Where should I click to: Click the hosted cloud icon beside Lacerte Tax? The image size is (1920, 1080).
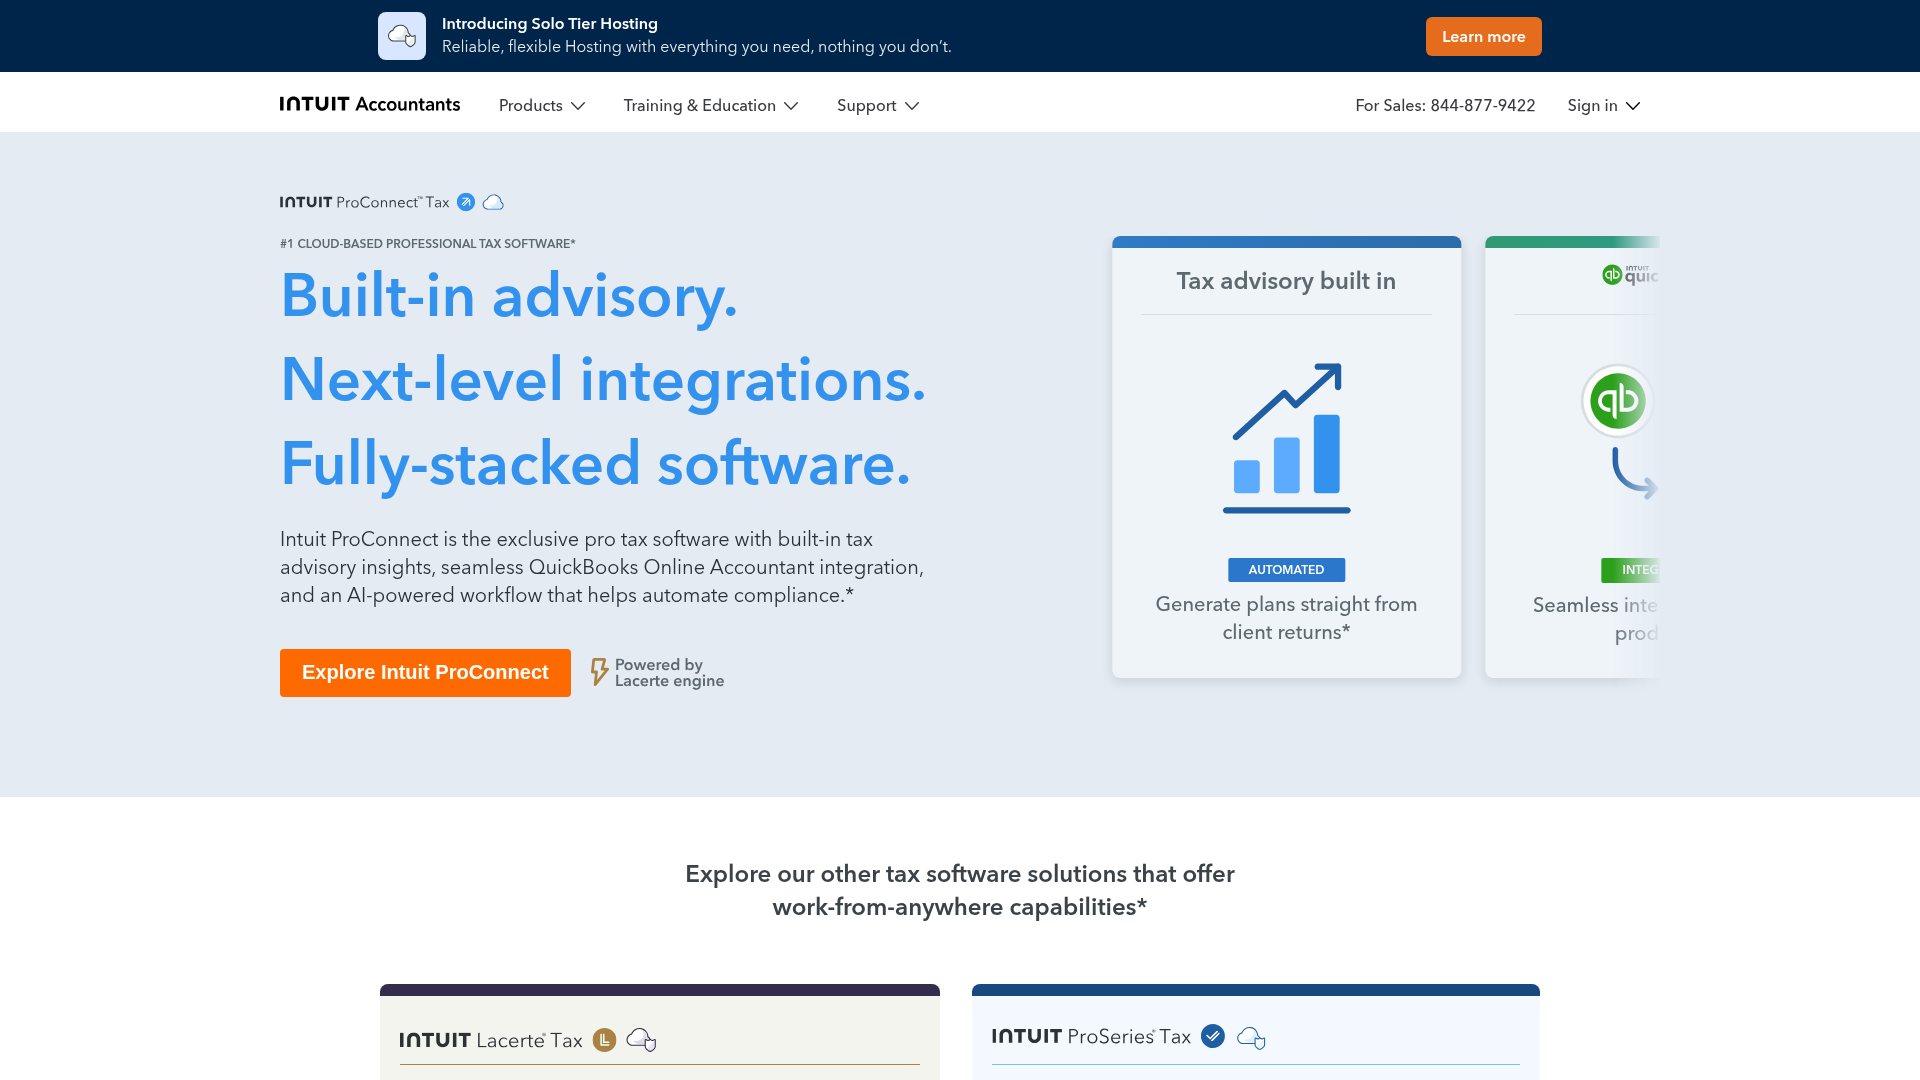[642, 1040]
